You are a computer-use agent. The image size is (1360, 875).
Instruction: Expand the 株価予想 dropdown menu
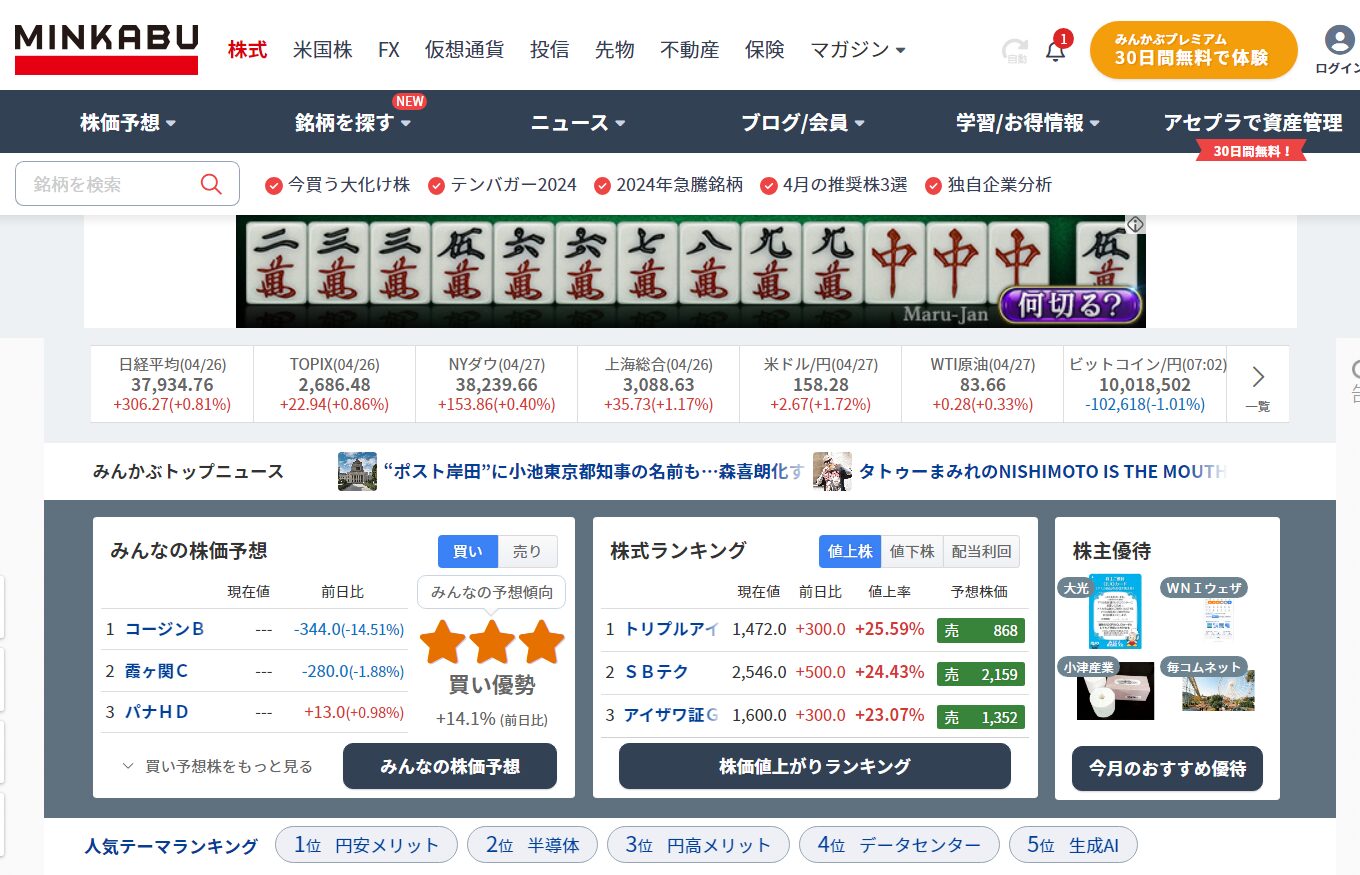tap(128, 123)
